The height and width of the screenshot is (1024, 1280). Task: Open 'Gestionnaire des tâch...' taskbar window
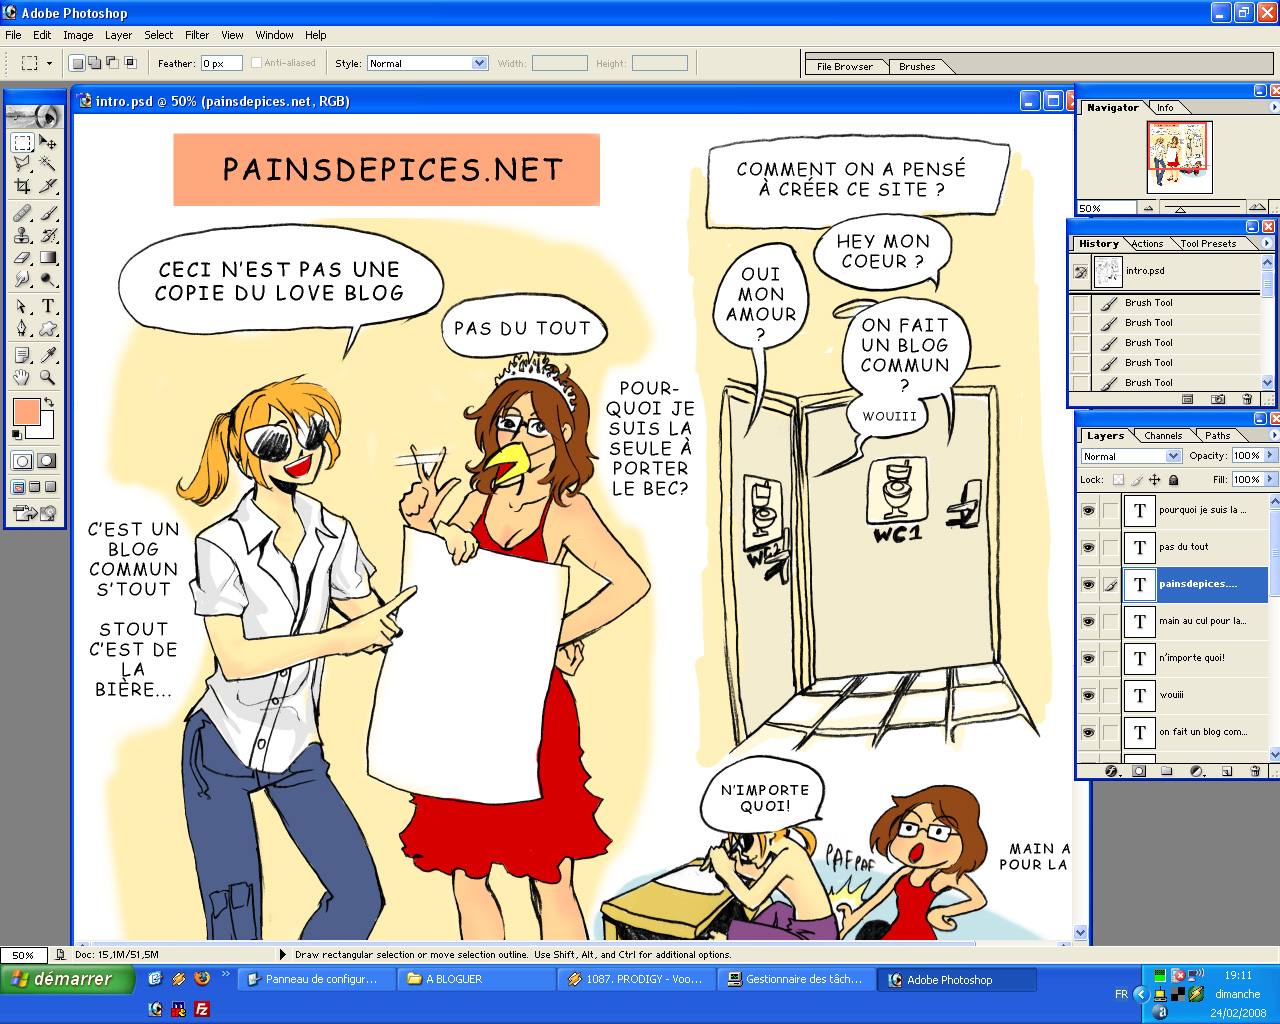[x=796, y=979]
